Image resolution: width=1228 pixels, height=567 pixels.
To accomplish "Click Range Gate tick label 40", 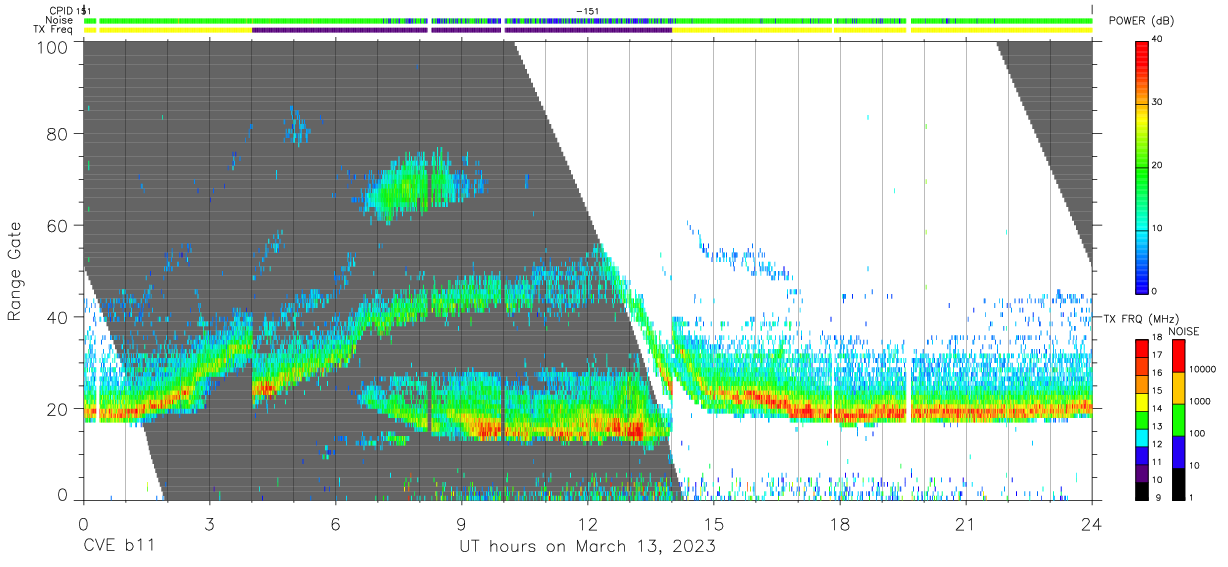I will pos(57,318).
